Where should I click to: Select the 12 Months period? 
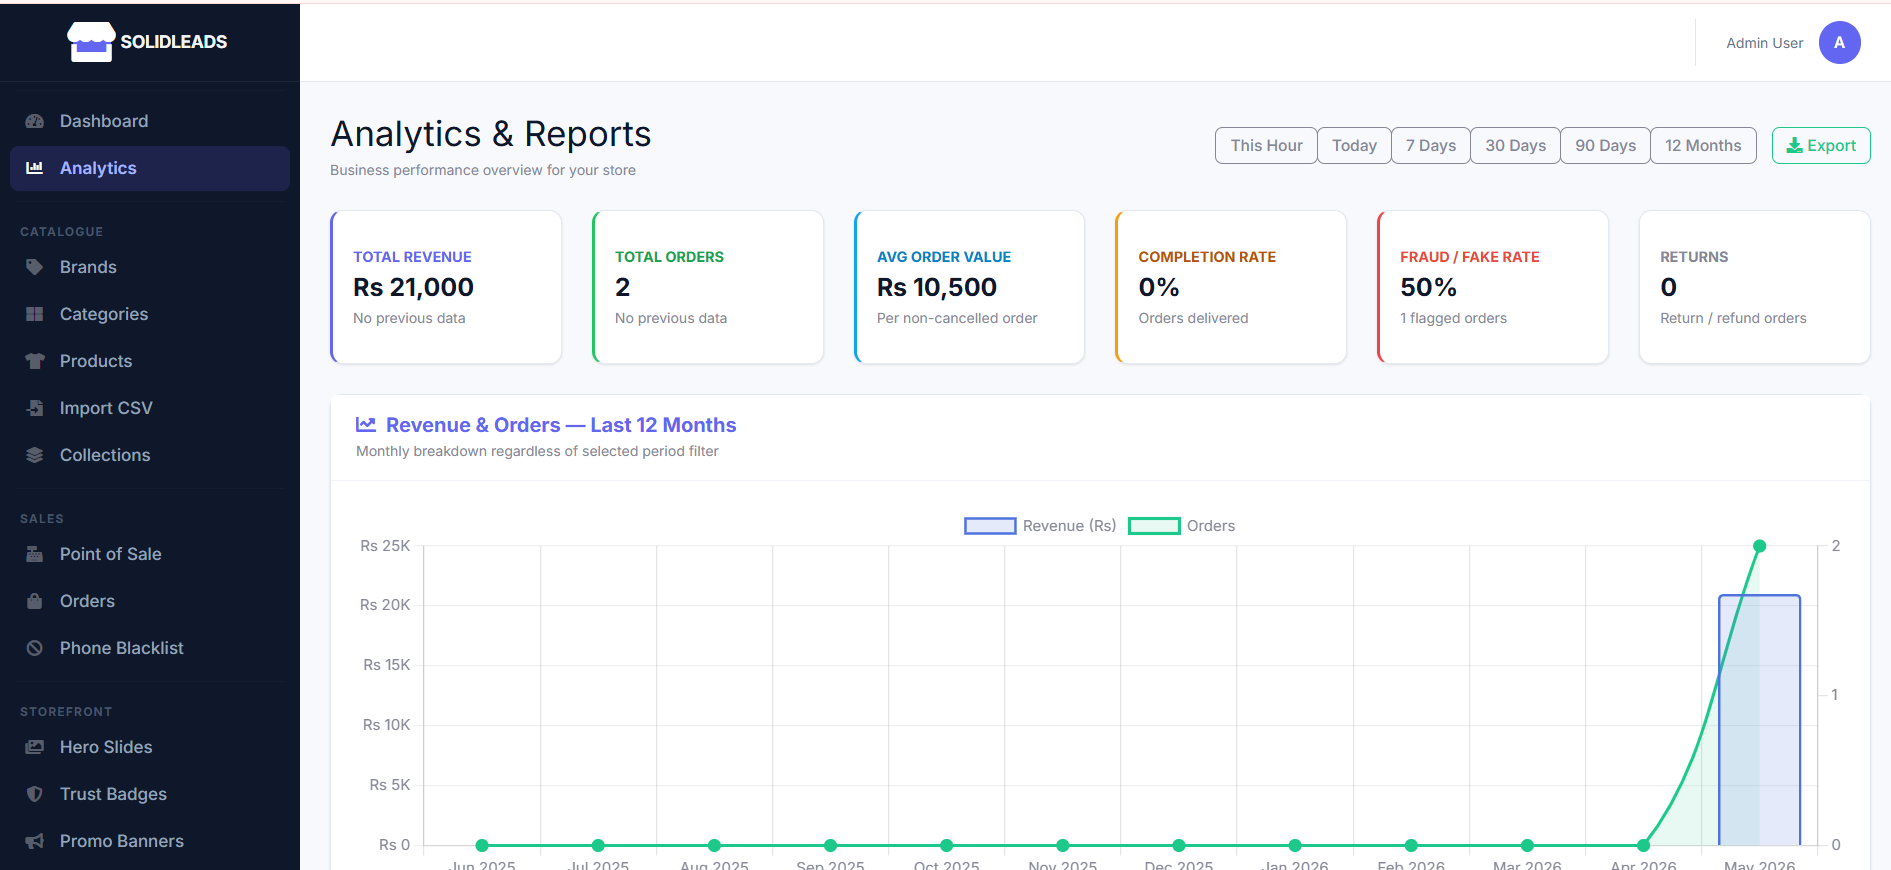1703,146
